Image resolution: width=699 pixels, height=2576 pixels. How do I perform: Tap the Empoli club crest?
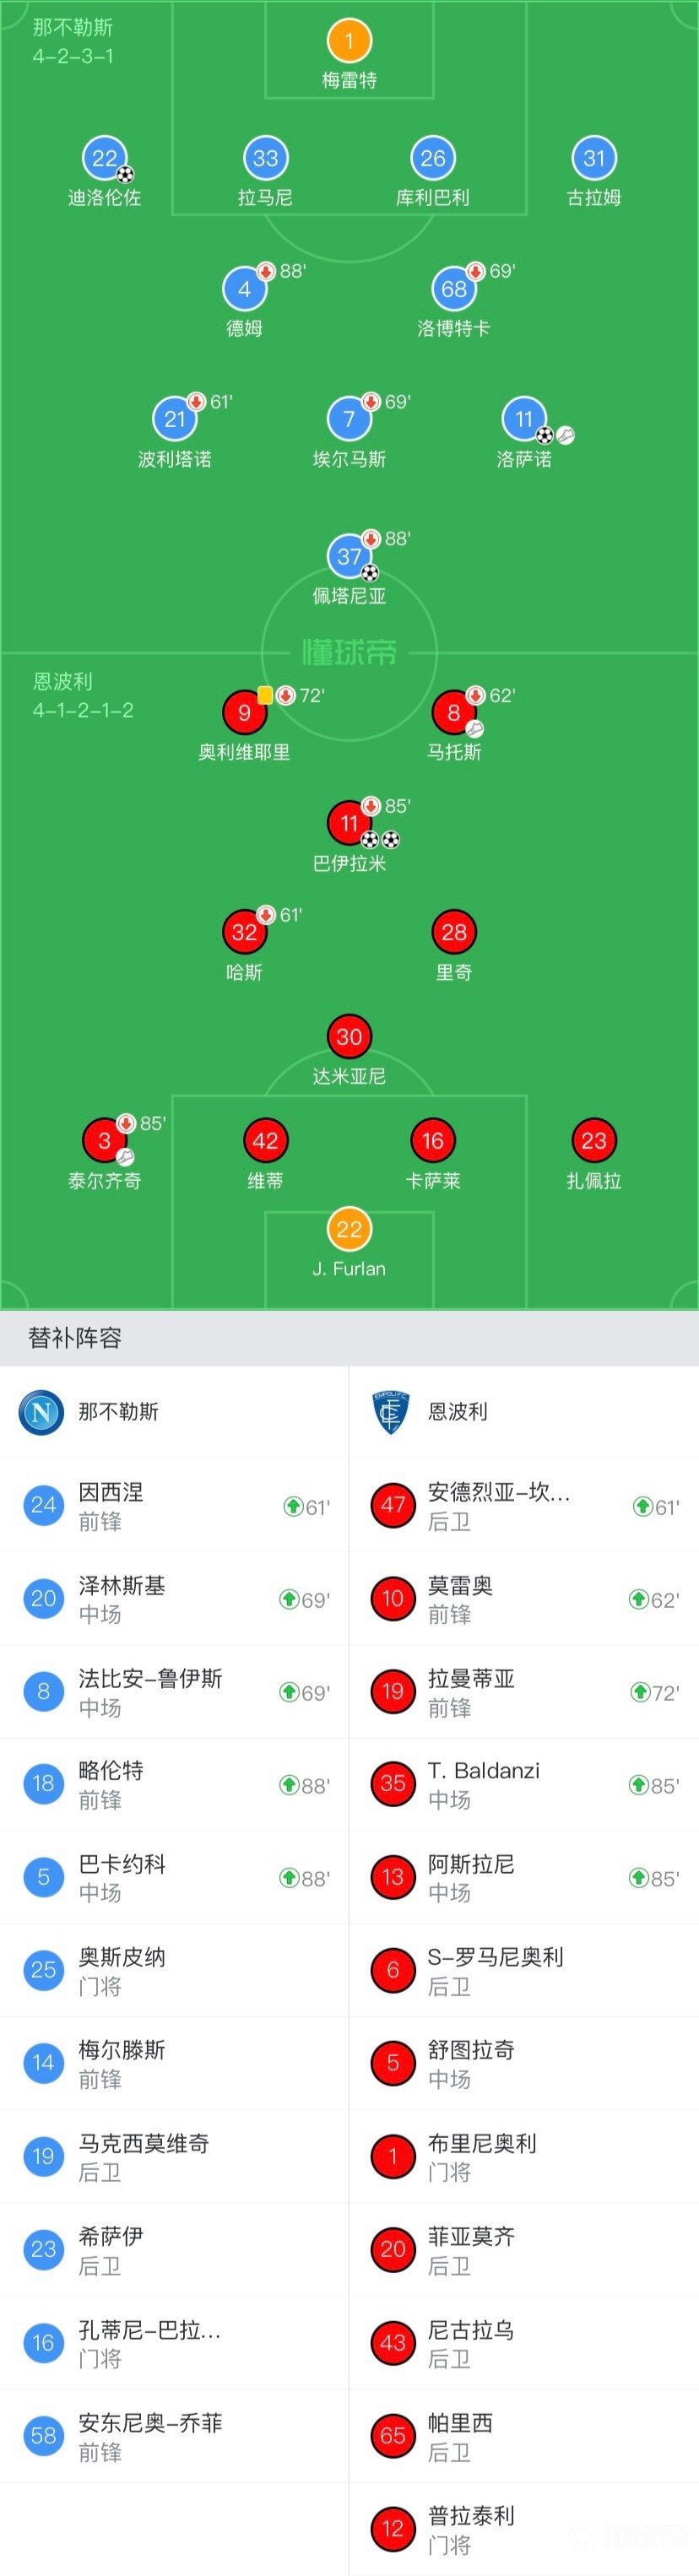(391, 1411)
